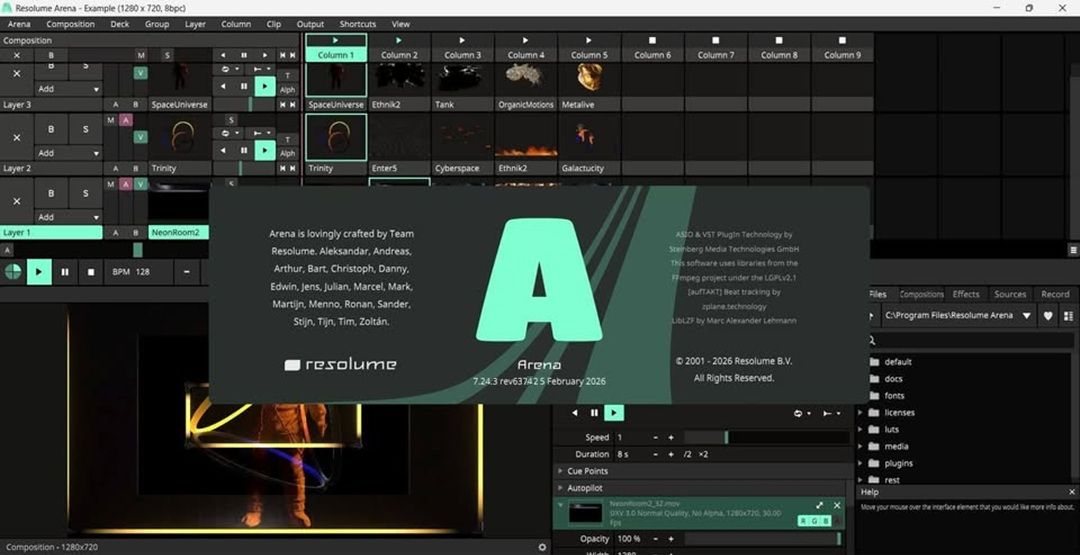Screen dimensions: 1080x555
Task: Pause the composition beside BPM
Action: click(65, 272)
